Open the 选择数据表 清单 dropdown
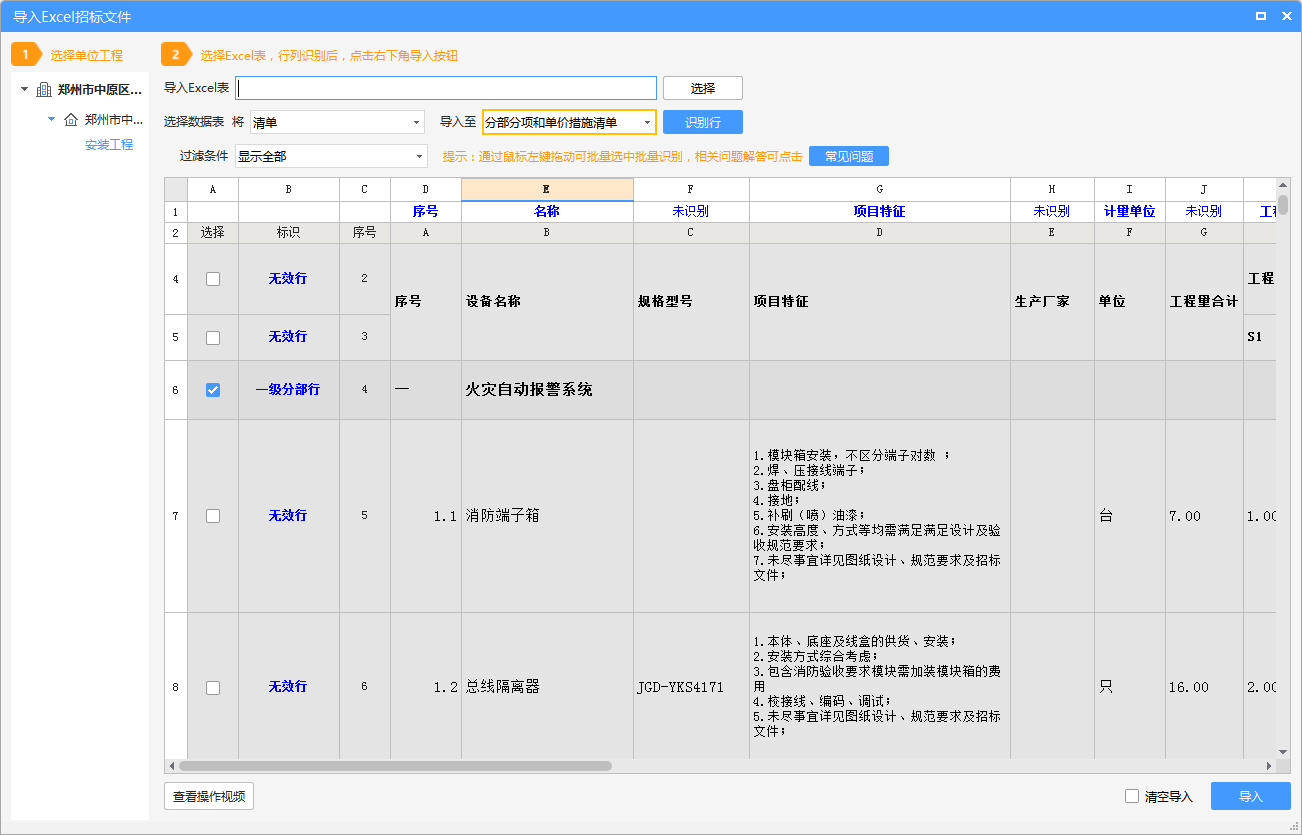The width and height of the screenshot is (1302, 835). 417,123
